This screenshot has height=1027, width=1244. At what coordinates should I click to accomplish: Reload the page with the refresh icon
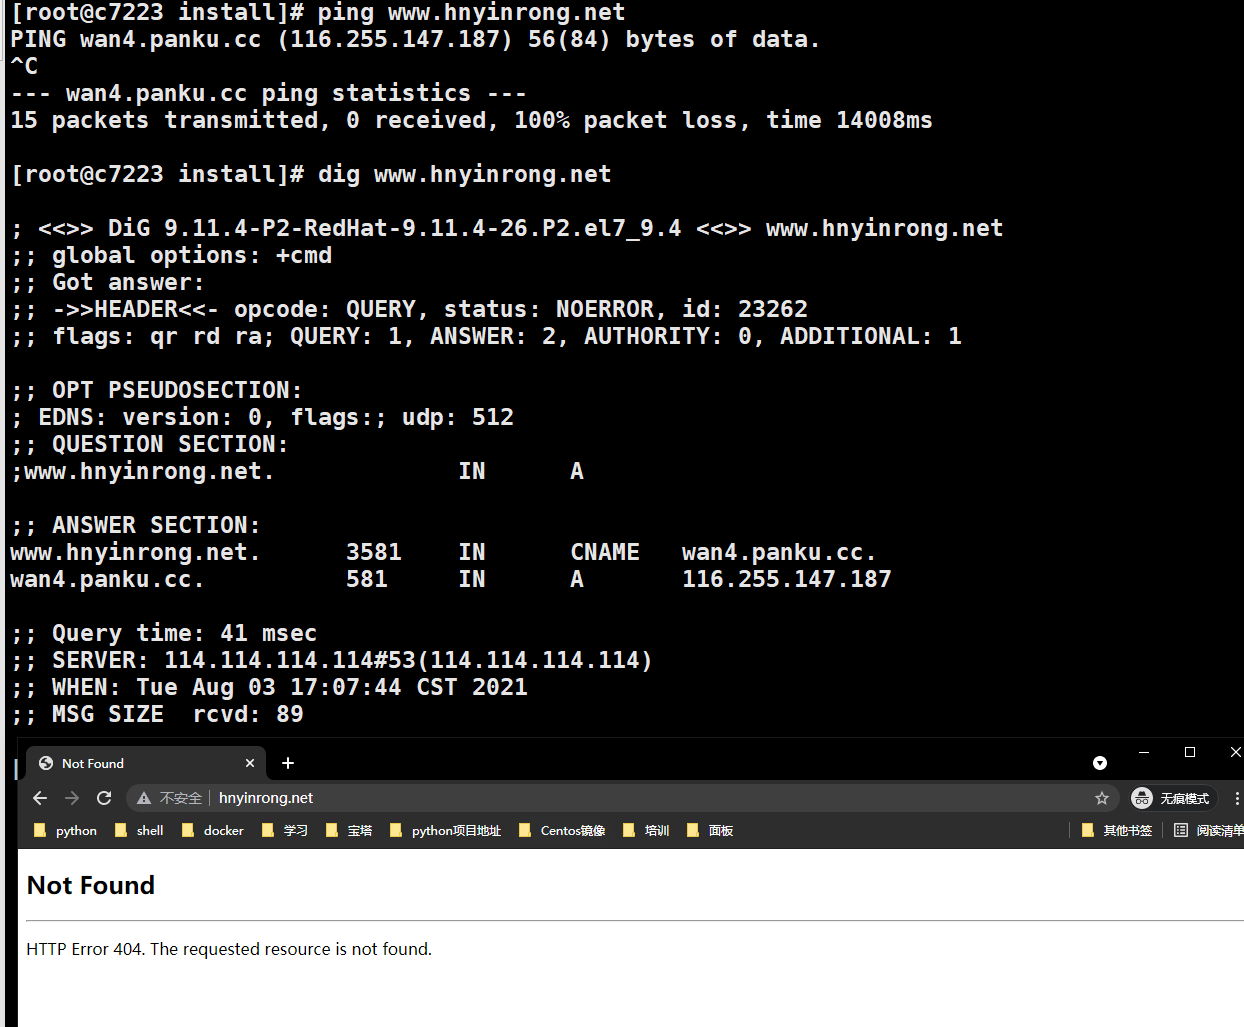tap(104, 798)
